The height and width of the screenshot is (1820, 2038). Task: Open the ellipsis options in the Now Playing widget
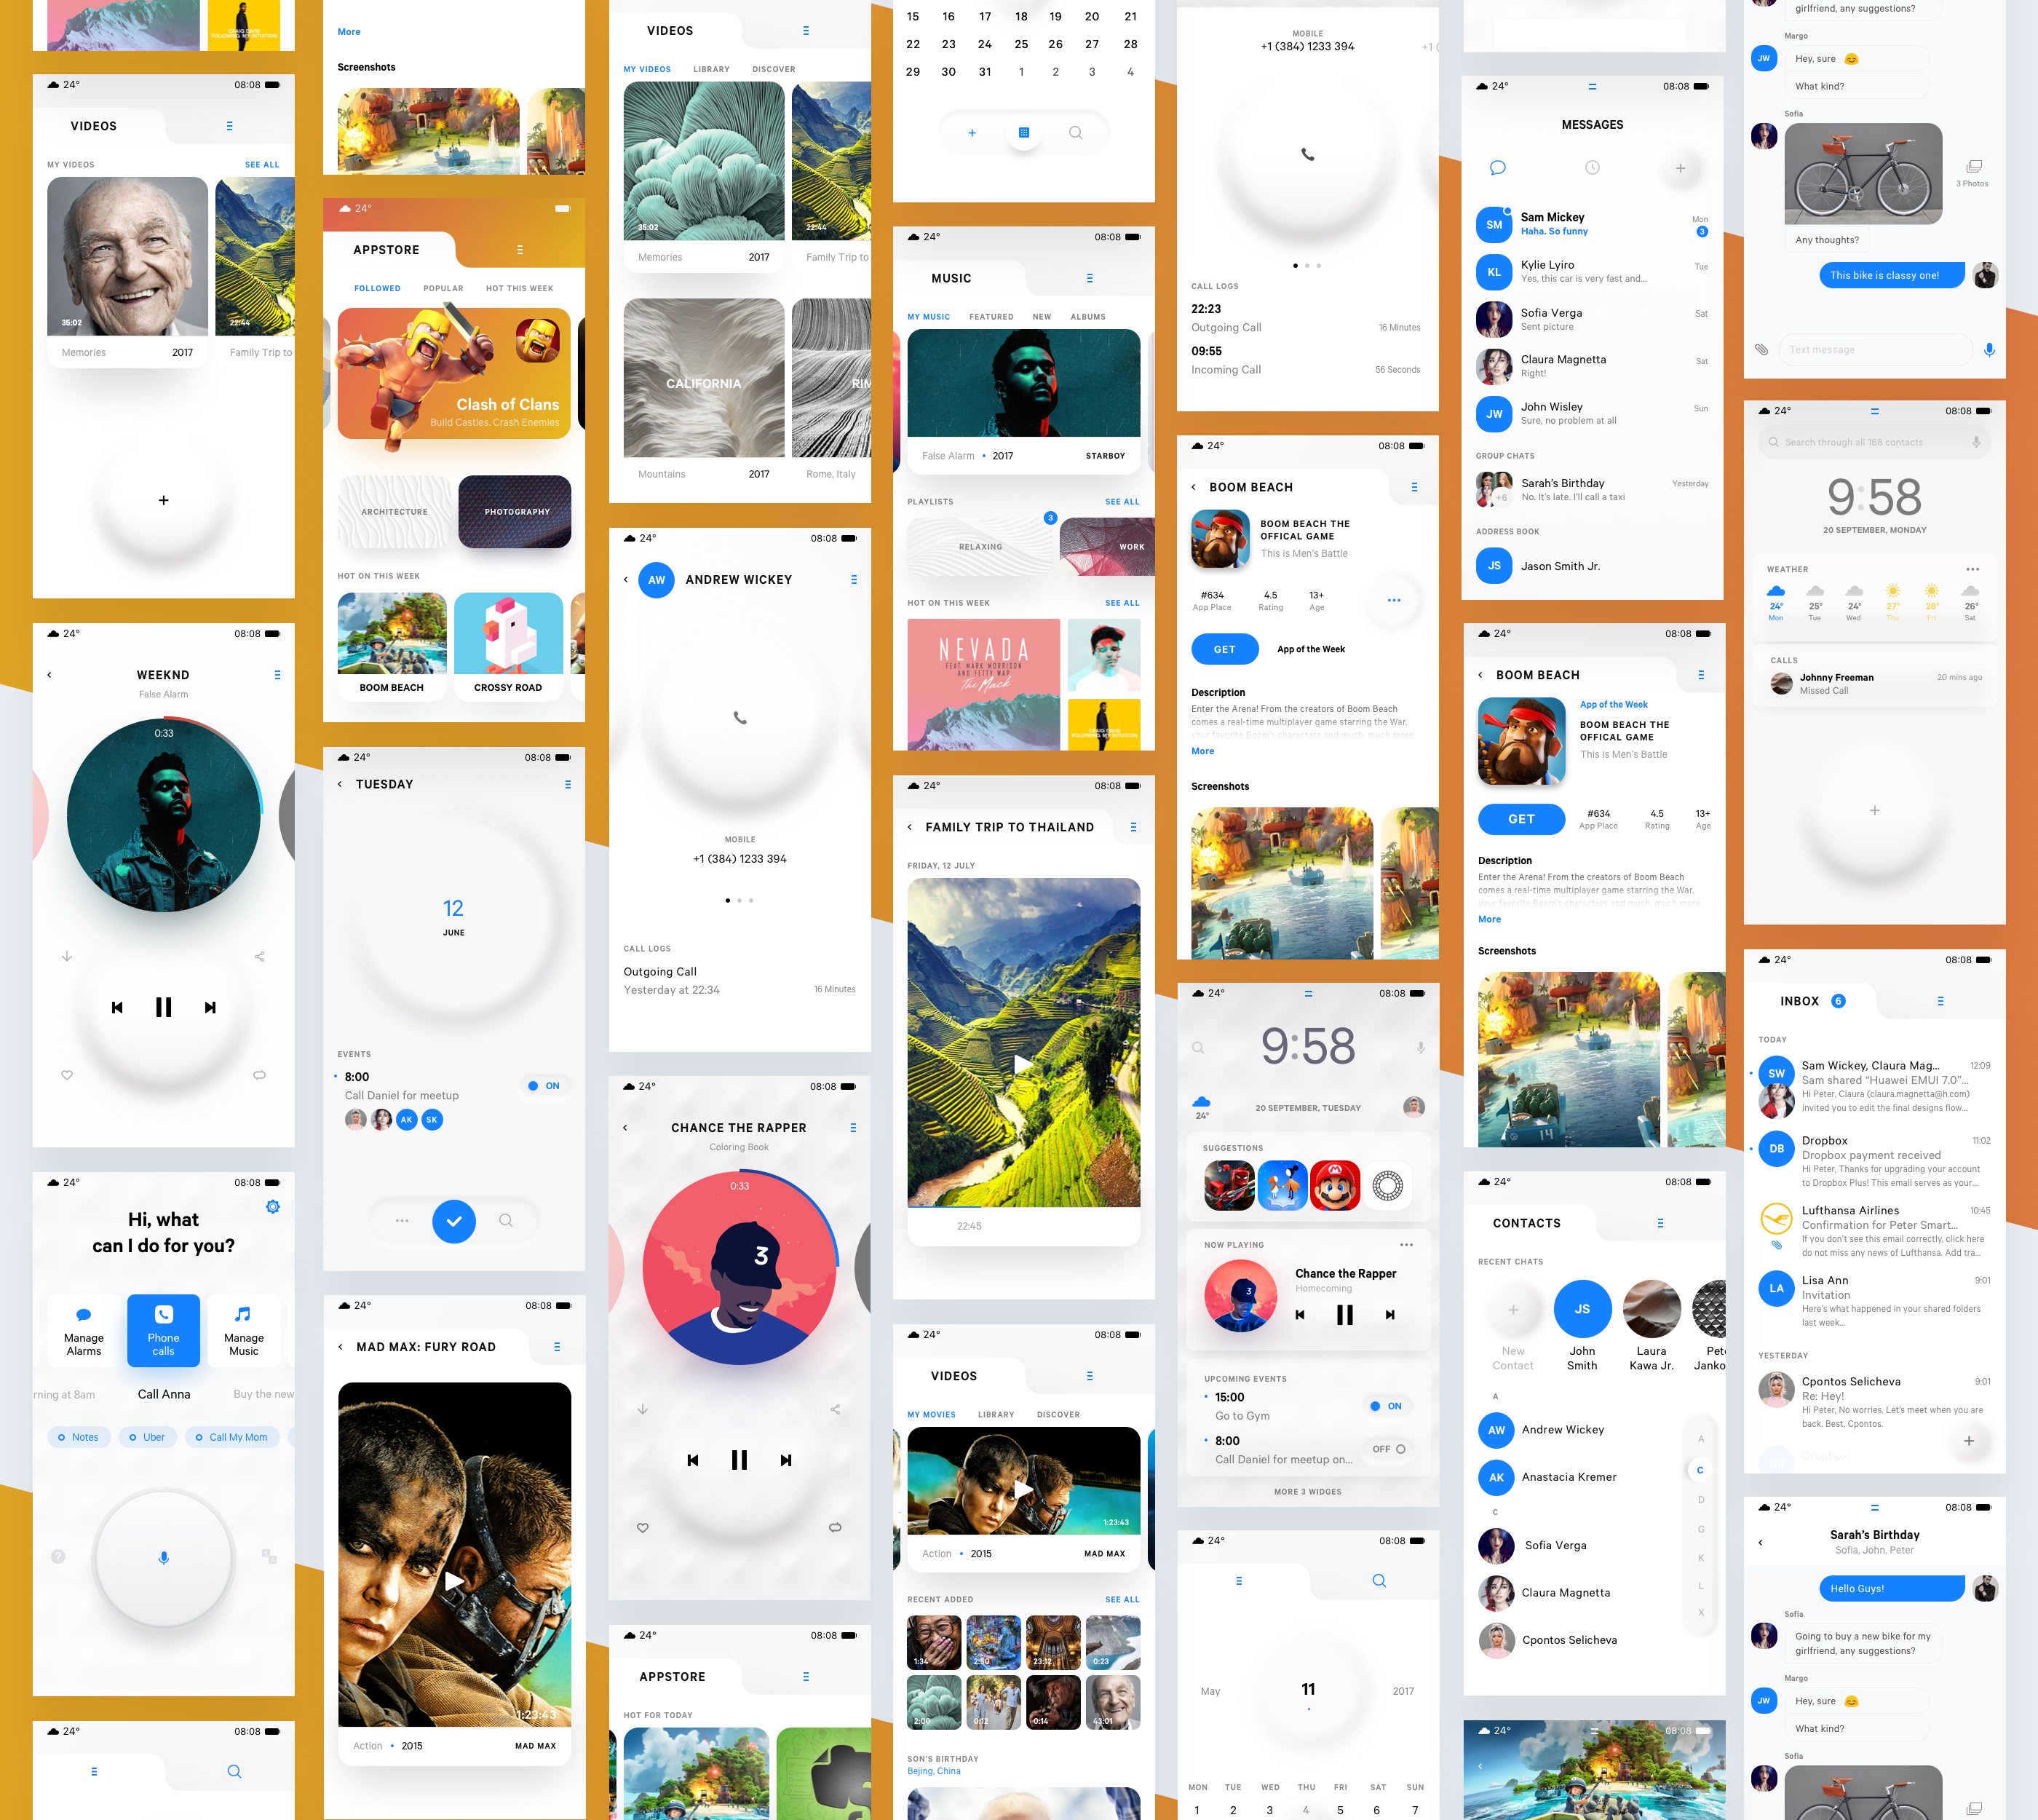click(1407, 1245)
